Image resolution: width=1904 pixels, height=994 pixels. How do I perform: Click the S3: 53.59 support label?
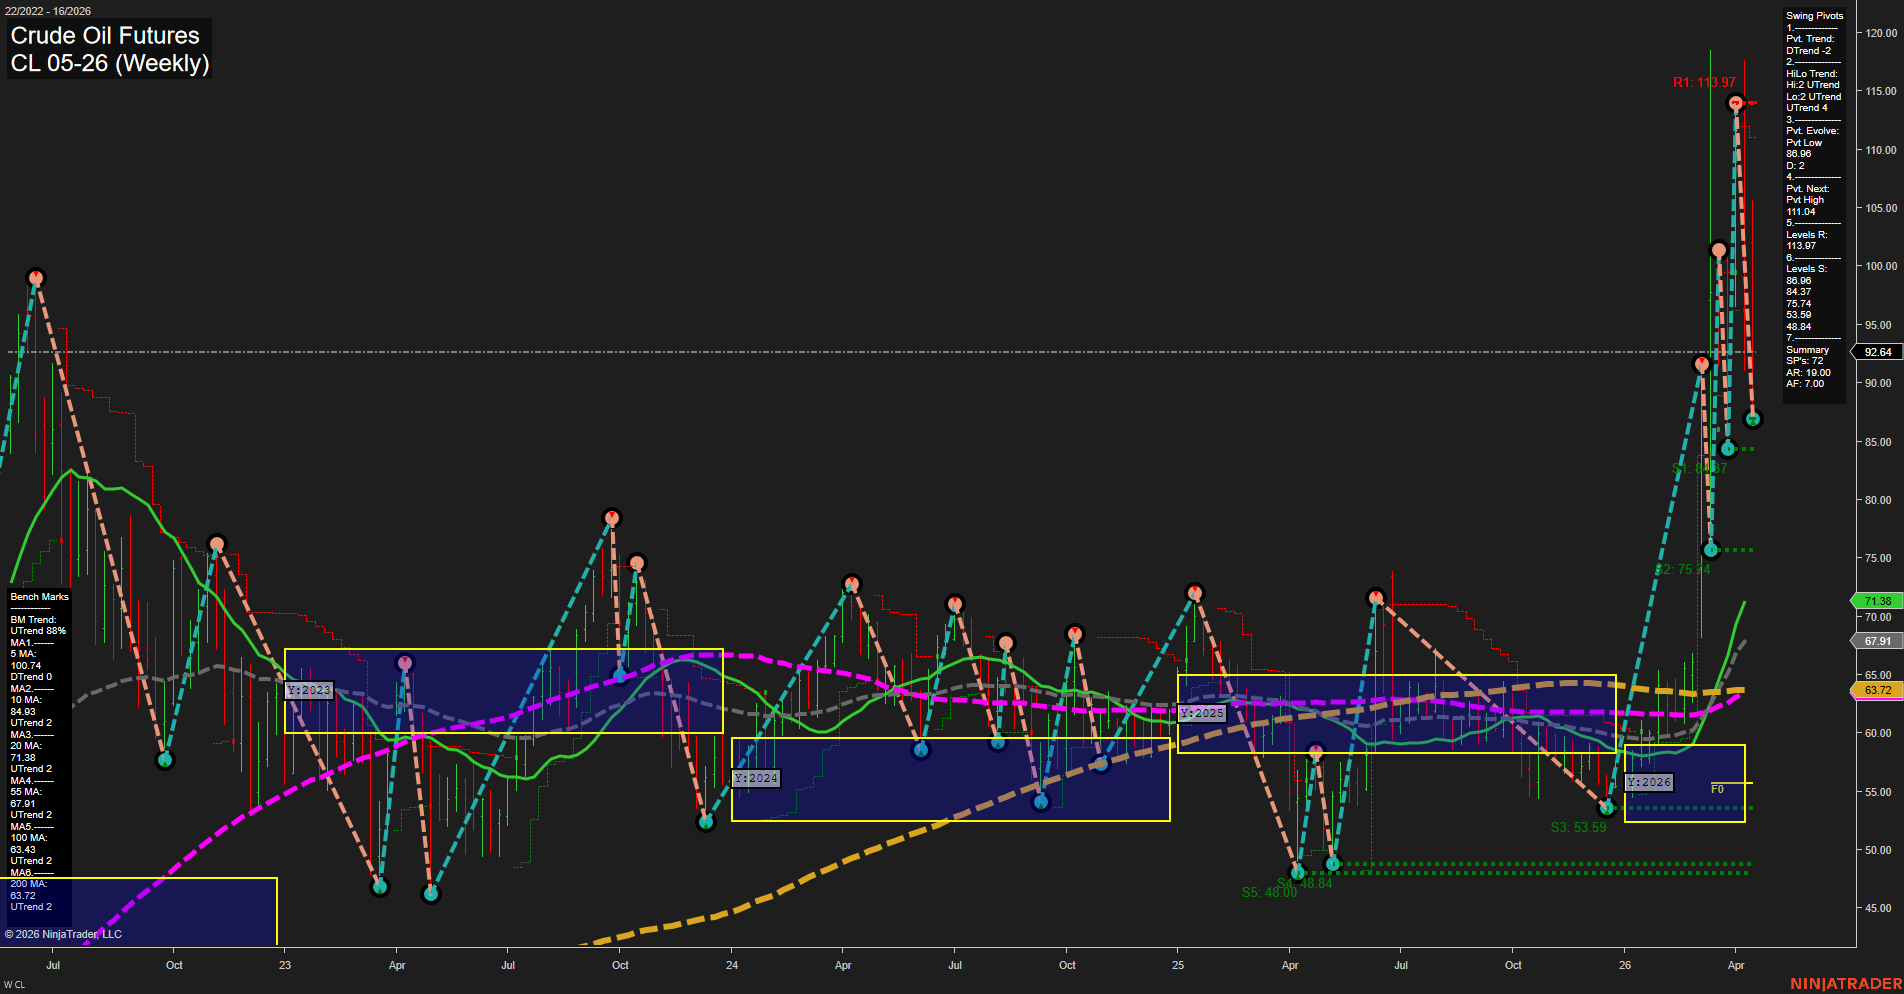[x=1578, y=827]
